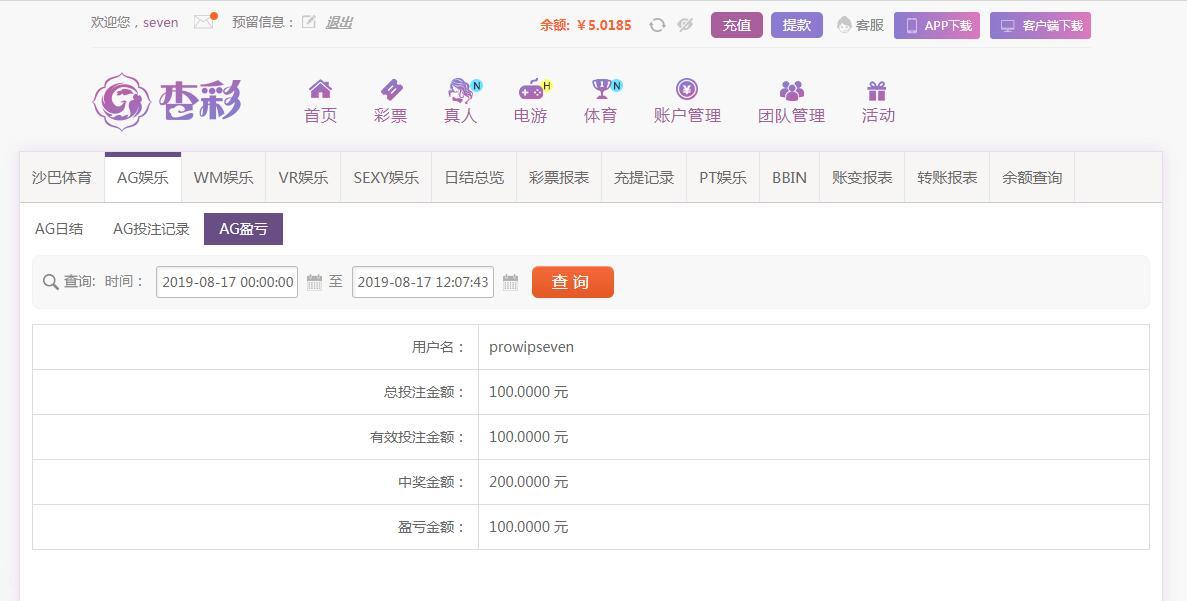Click the APP下载 label text

tap(948, 26)
